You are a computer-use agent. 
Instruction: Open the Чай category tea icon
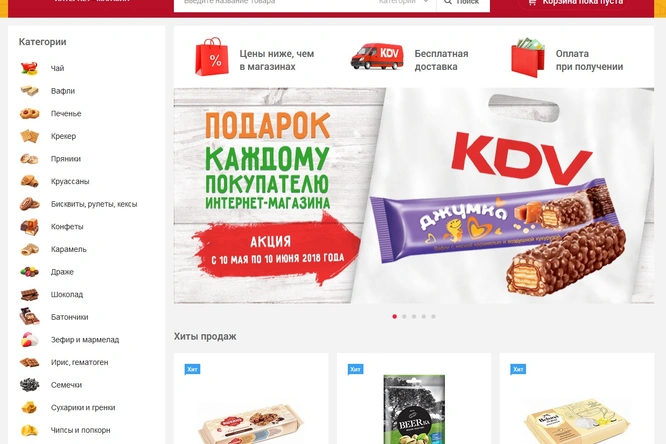click(x=29, y=68)
